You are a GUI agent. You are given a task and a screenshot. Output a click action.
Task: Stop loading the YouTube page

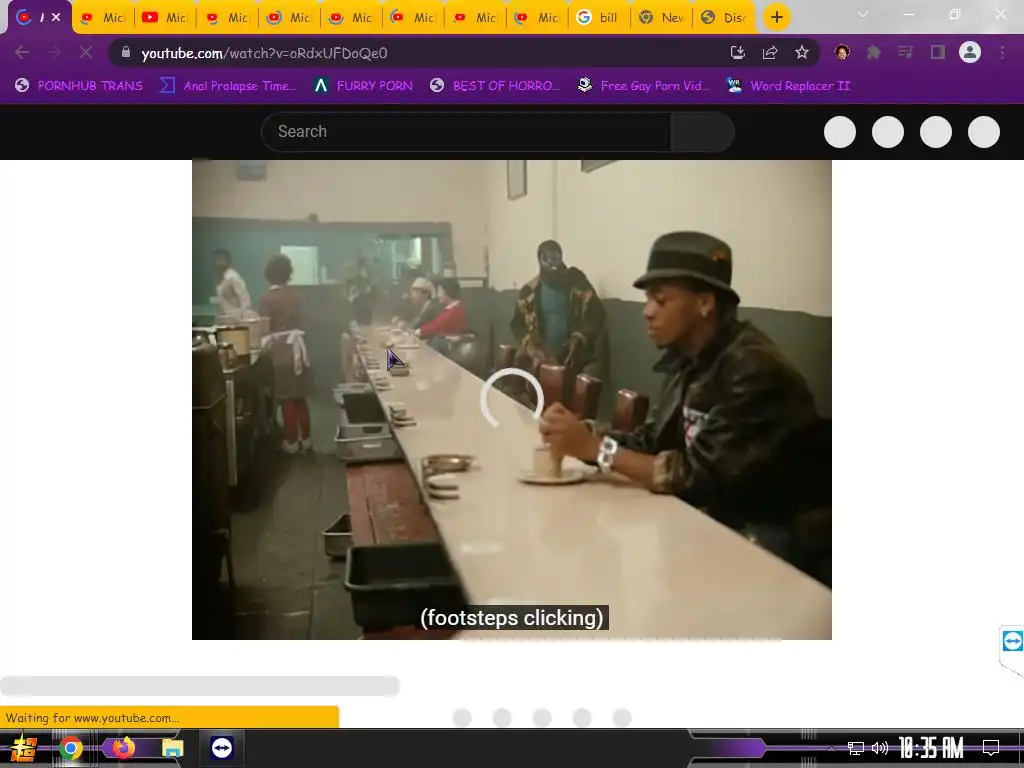pos(86,52)
